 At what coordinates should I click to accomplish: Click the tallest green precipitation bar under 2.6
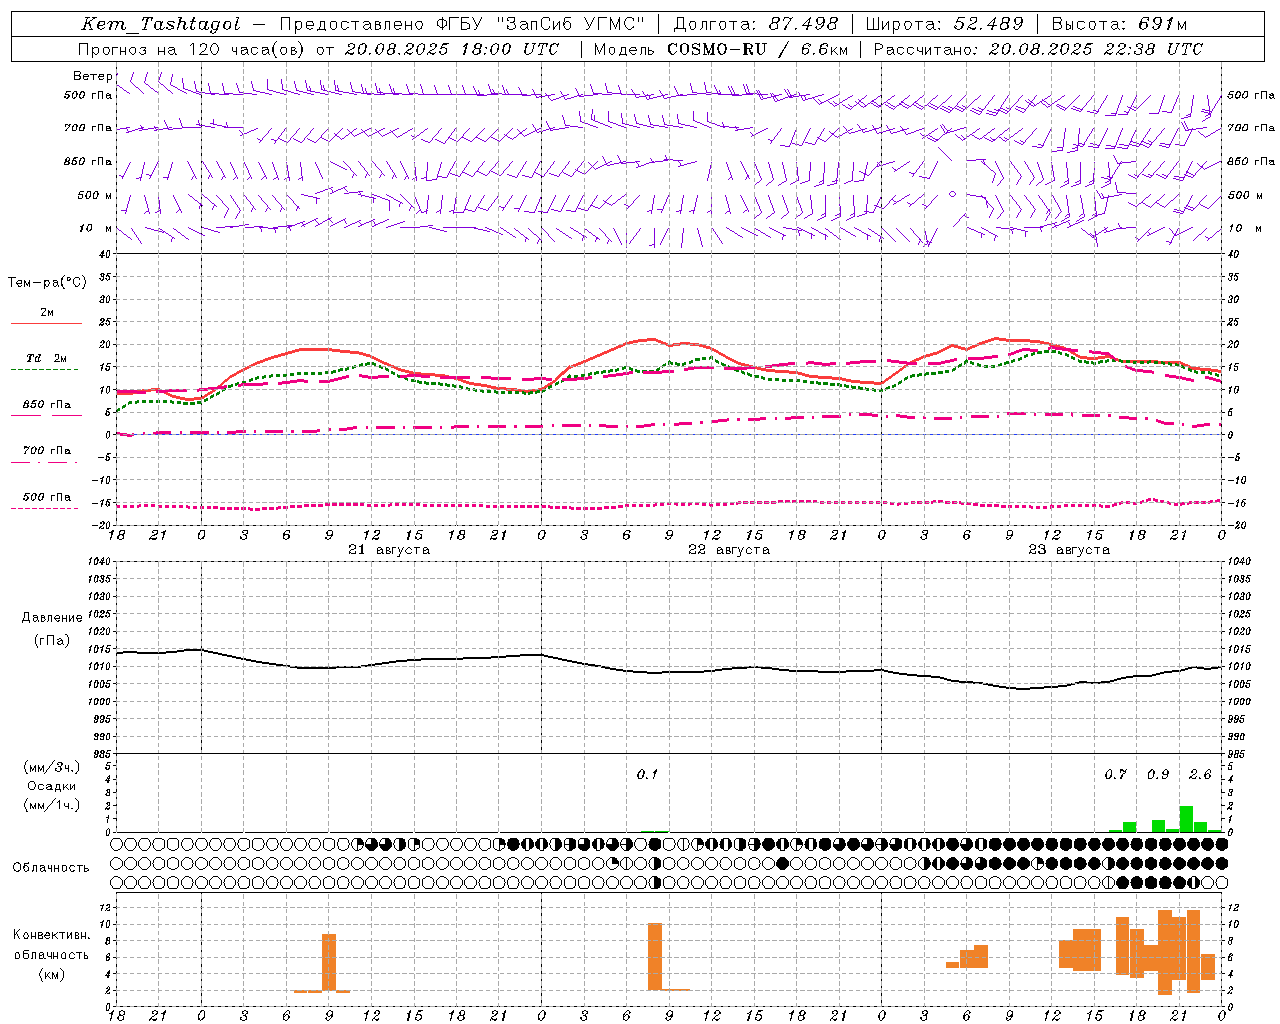(1186, 818)
